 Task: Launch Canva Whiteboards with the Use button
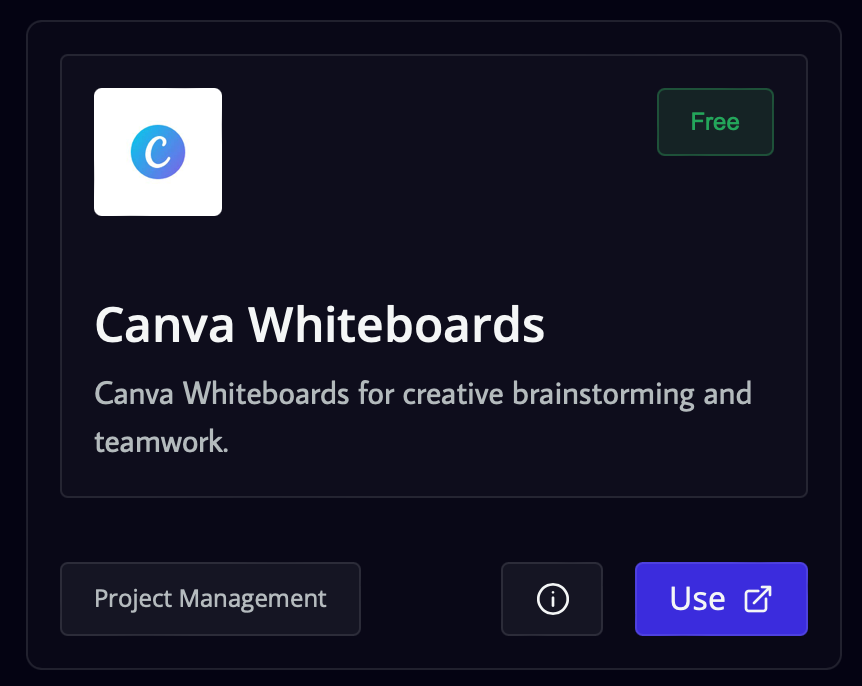point(721,599)
